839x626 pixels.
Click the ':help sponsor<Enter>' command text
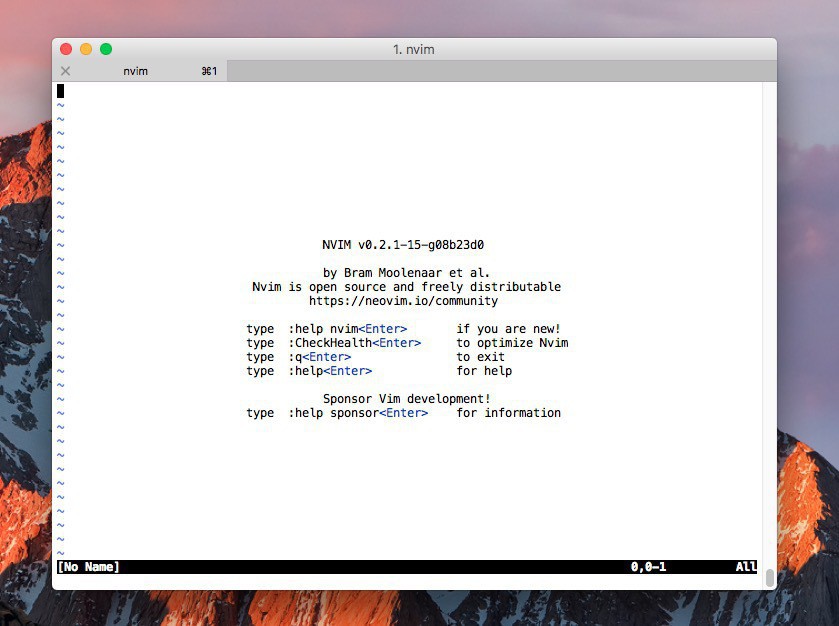359,413
